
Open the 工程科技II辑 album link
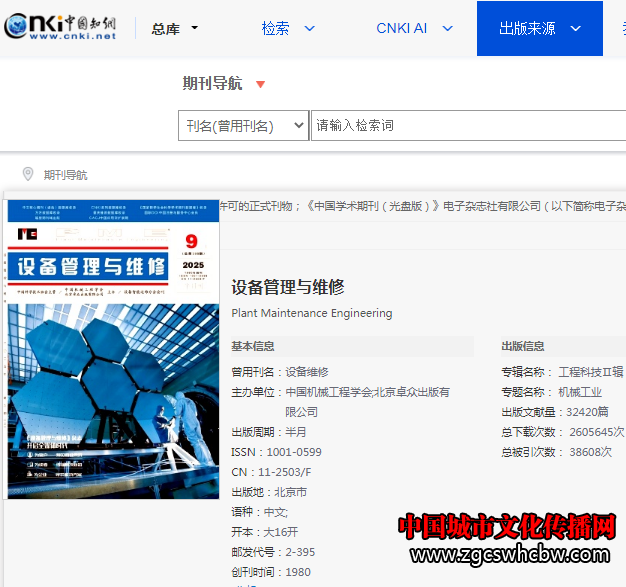click(590, 372)
